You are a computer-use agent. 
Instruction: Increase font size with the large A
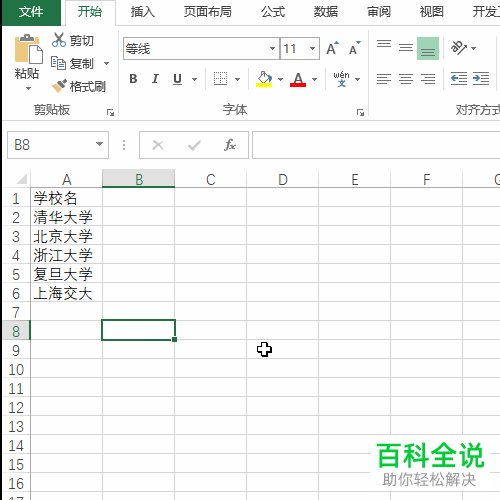pyautogui.click(x=332, y=48)
